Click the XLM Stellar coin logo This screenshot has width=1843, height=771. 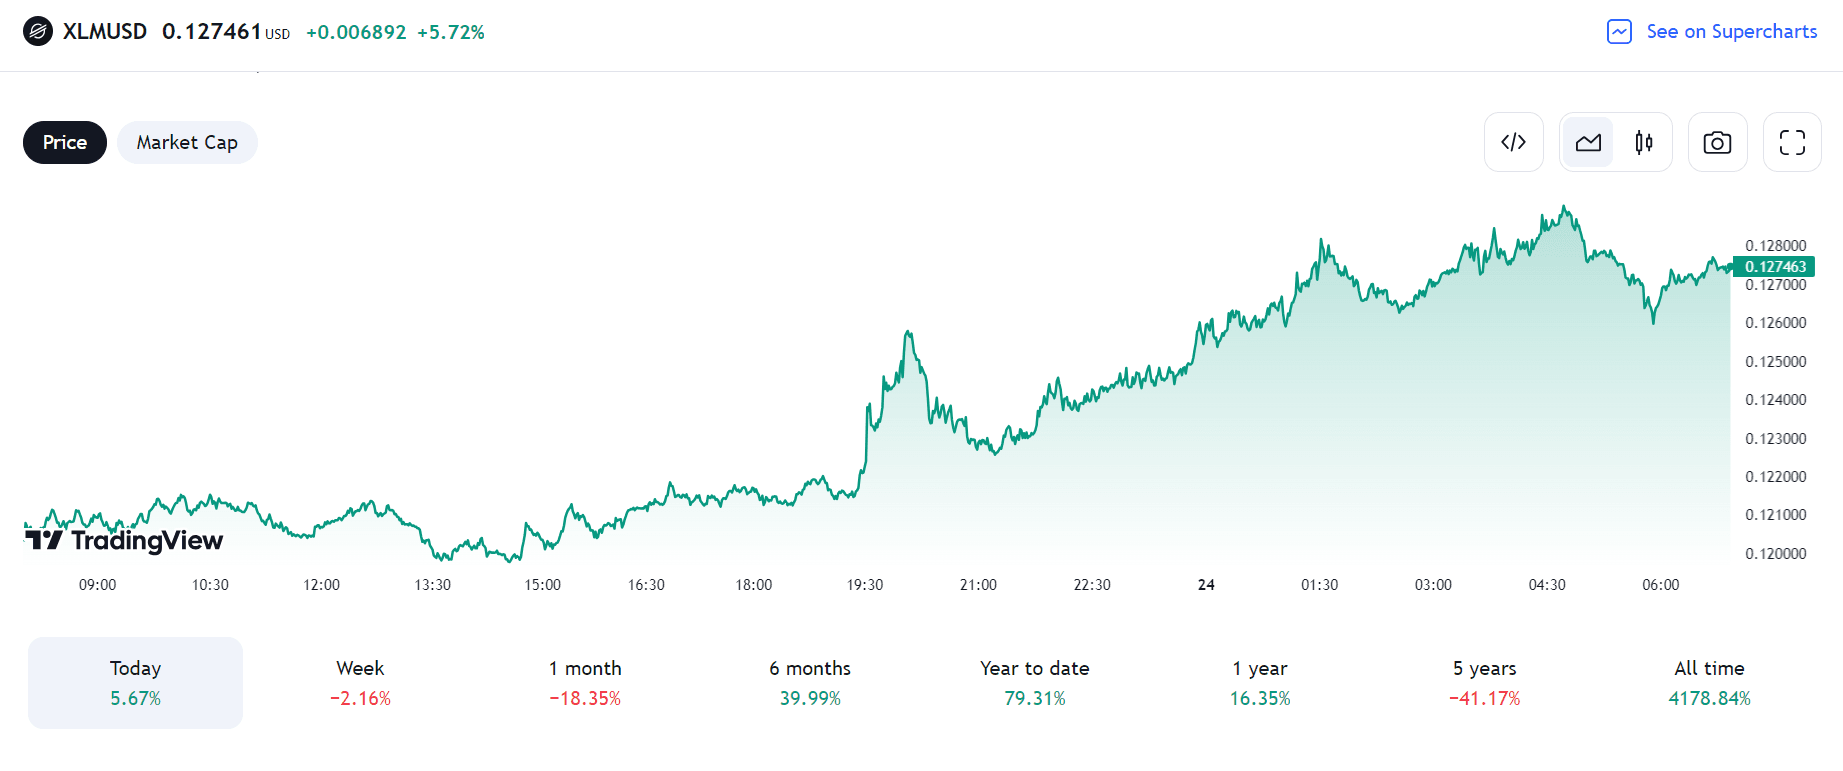pos(38,32)
